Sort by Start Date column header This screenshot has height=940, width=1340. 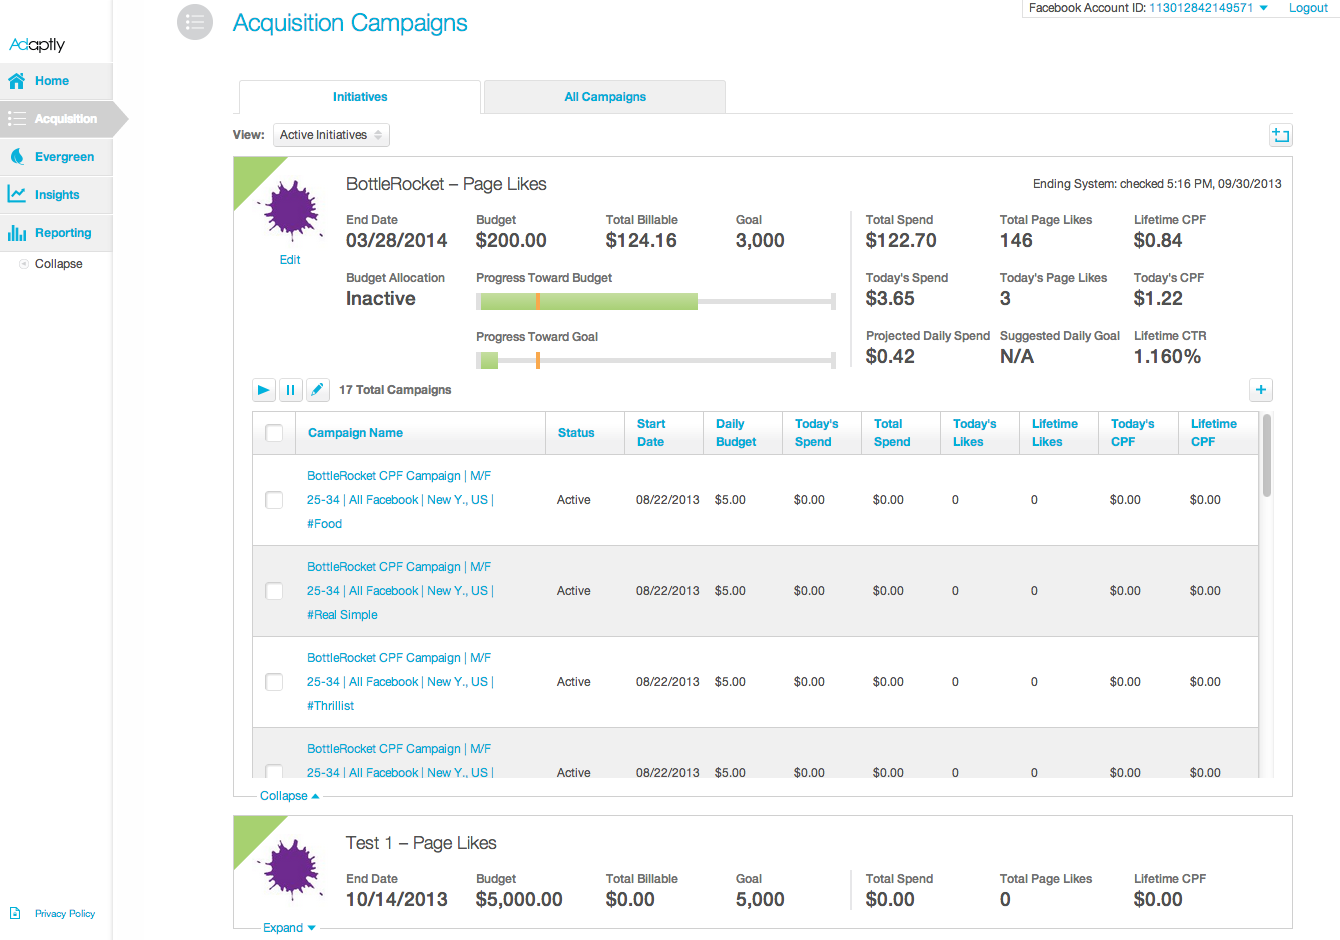click(651, 433)
